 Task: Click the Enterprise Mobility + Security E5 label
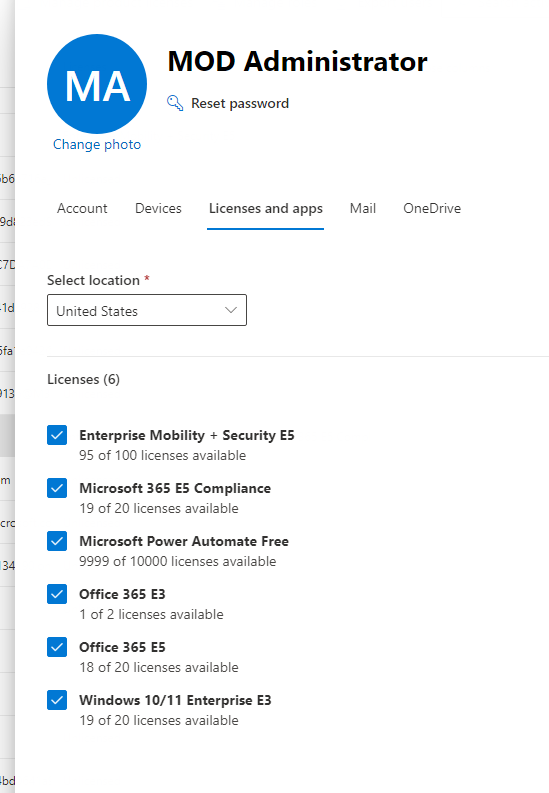[187, 435]
